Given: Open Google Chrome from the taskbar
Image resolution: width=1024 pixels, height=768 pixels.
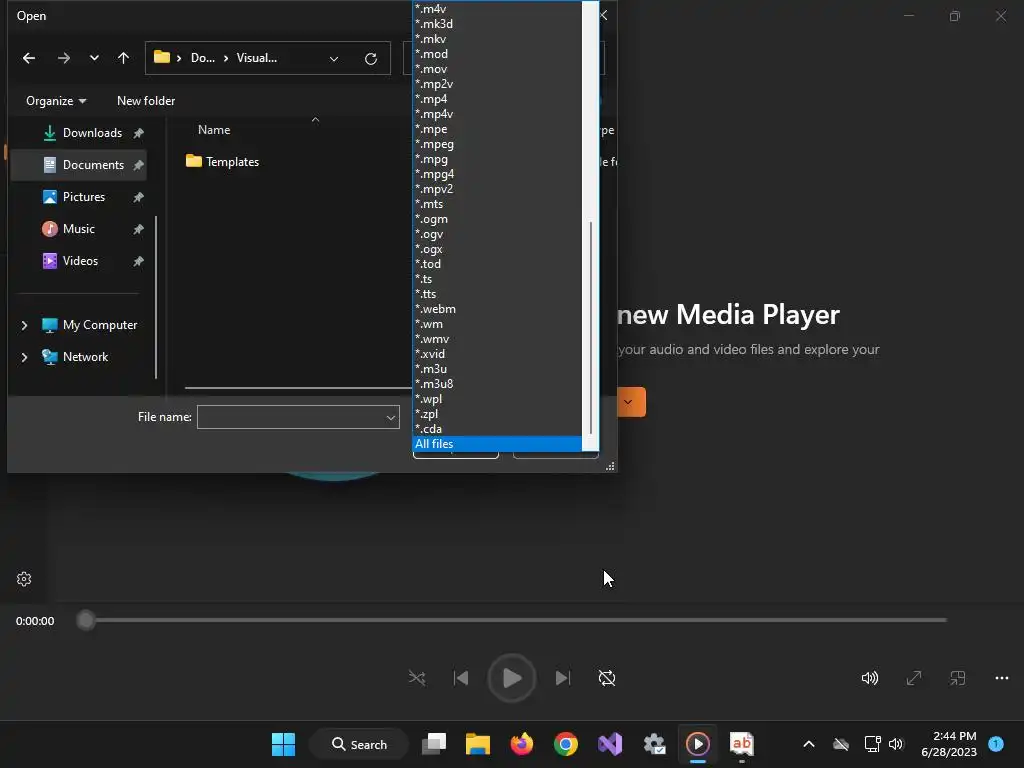Looking at the screenshot, I should (x=566, y=744).
